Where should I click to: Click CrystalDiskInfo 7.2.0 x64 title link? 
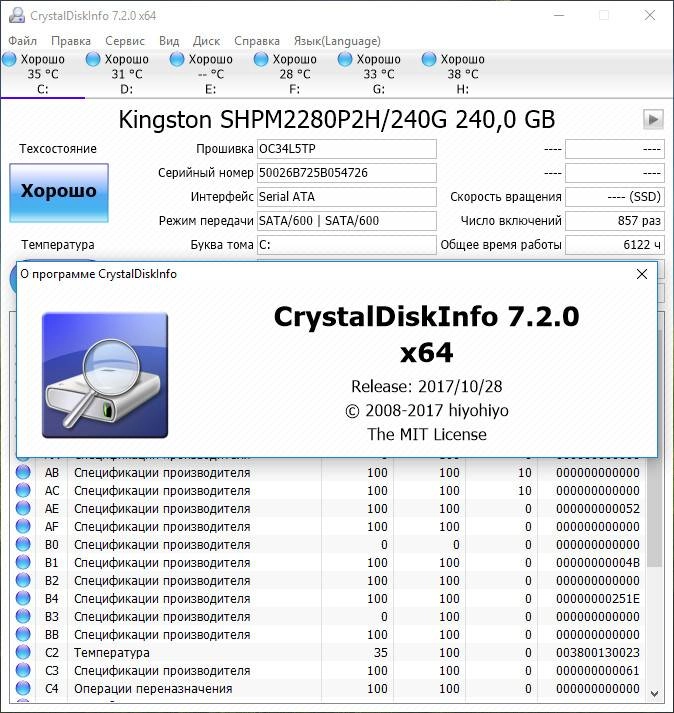pos(426,334)
